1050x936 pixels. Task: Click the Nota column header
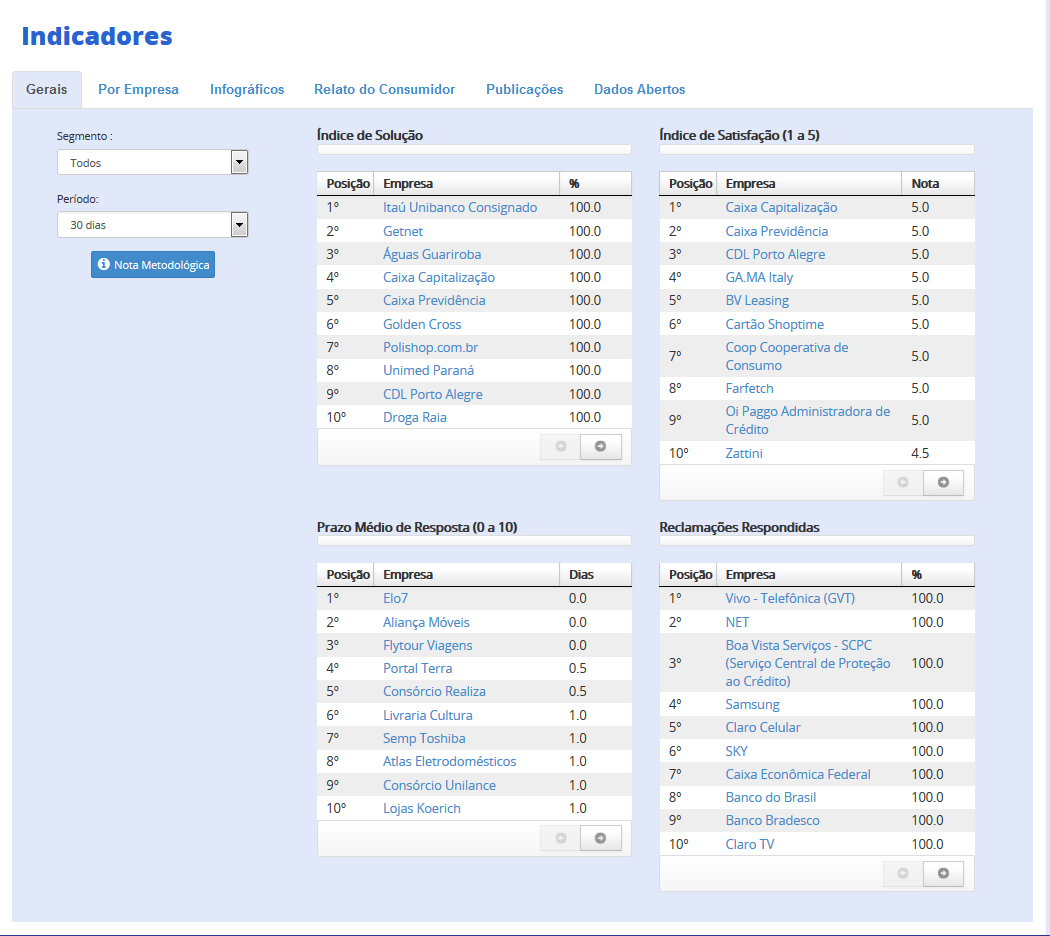[938, 183]
